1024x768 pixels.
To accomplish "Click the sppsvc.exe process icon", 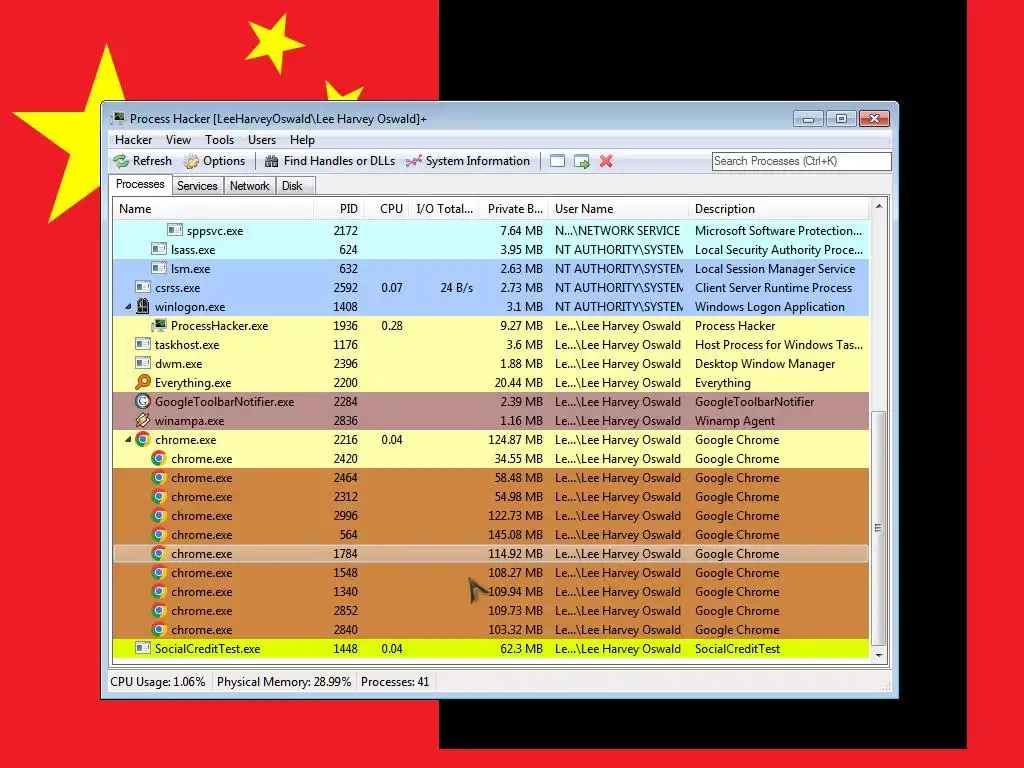I will (x=174, y=230).
